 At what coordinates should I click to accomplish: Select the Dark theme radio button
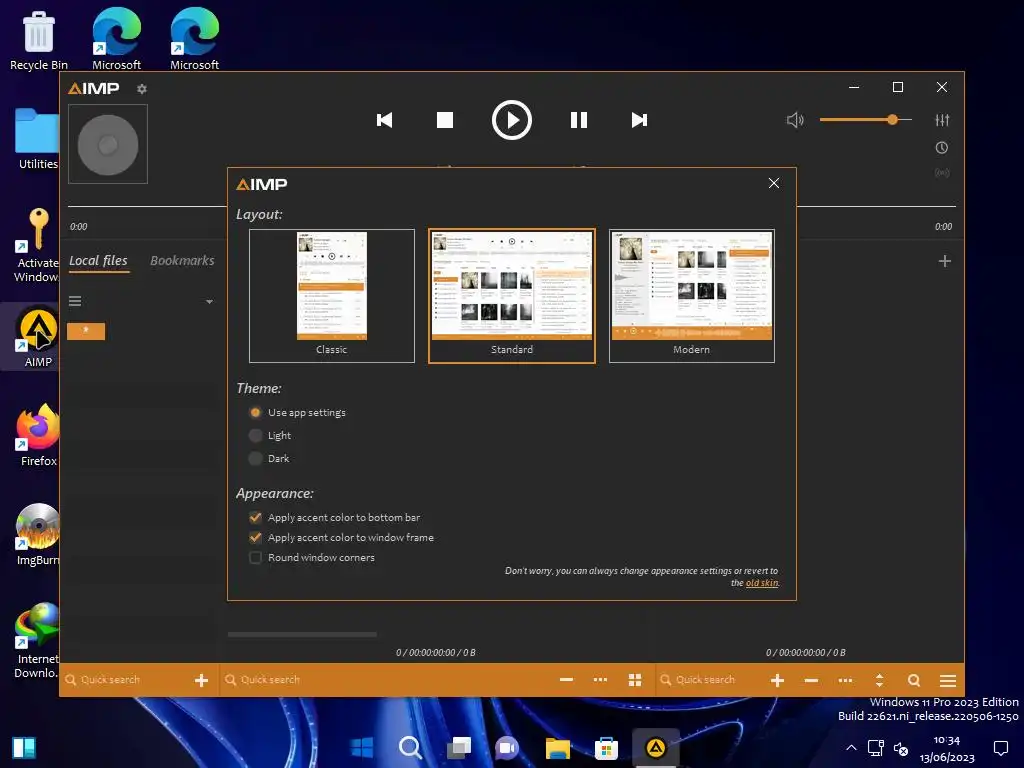255,458
